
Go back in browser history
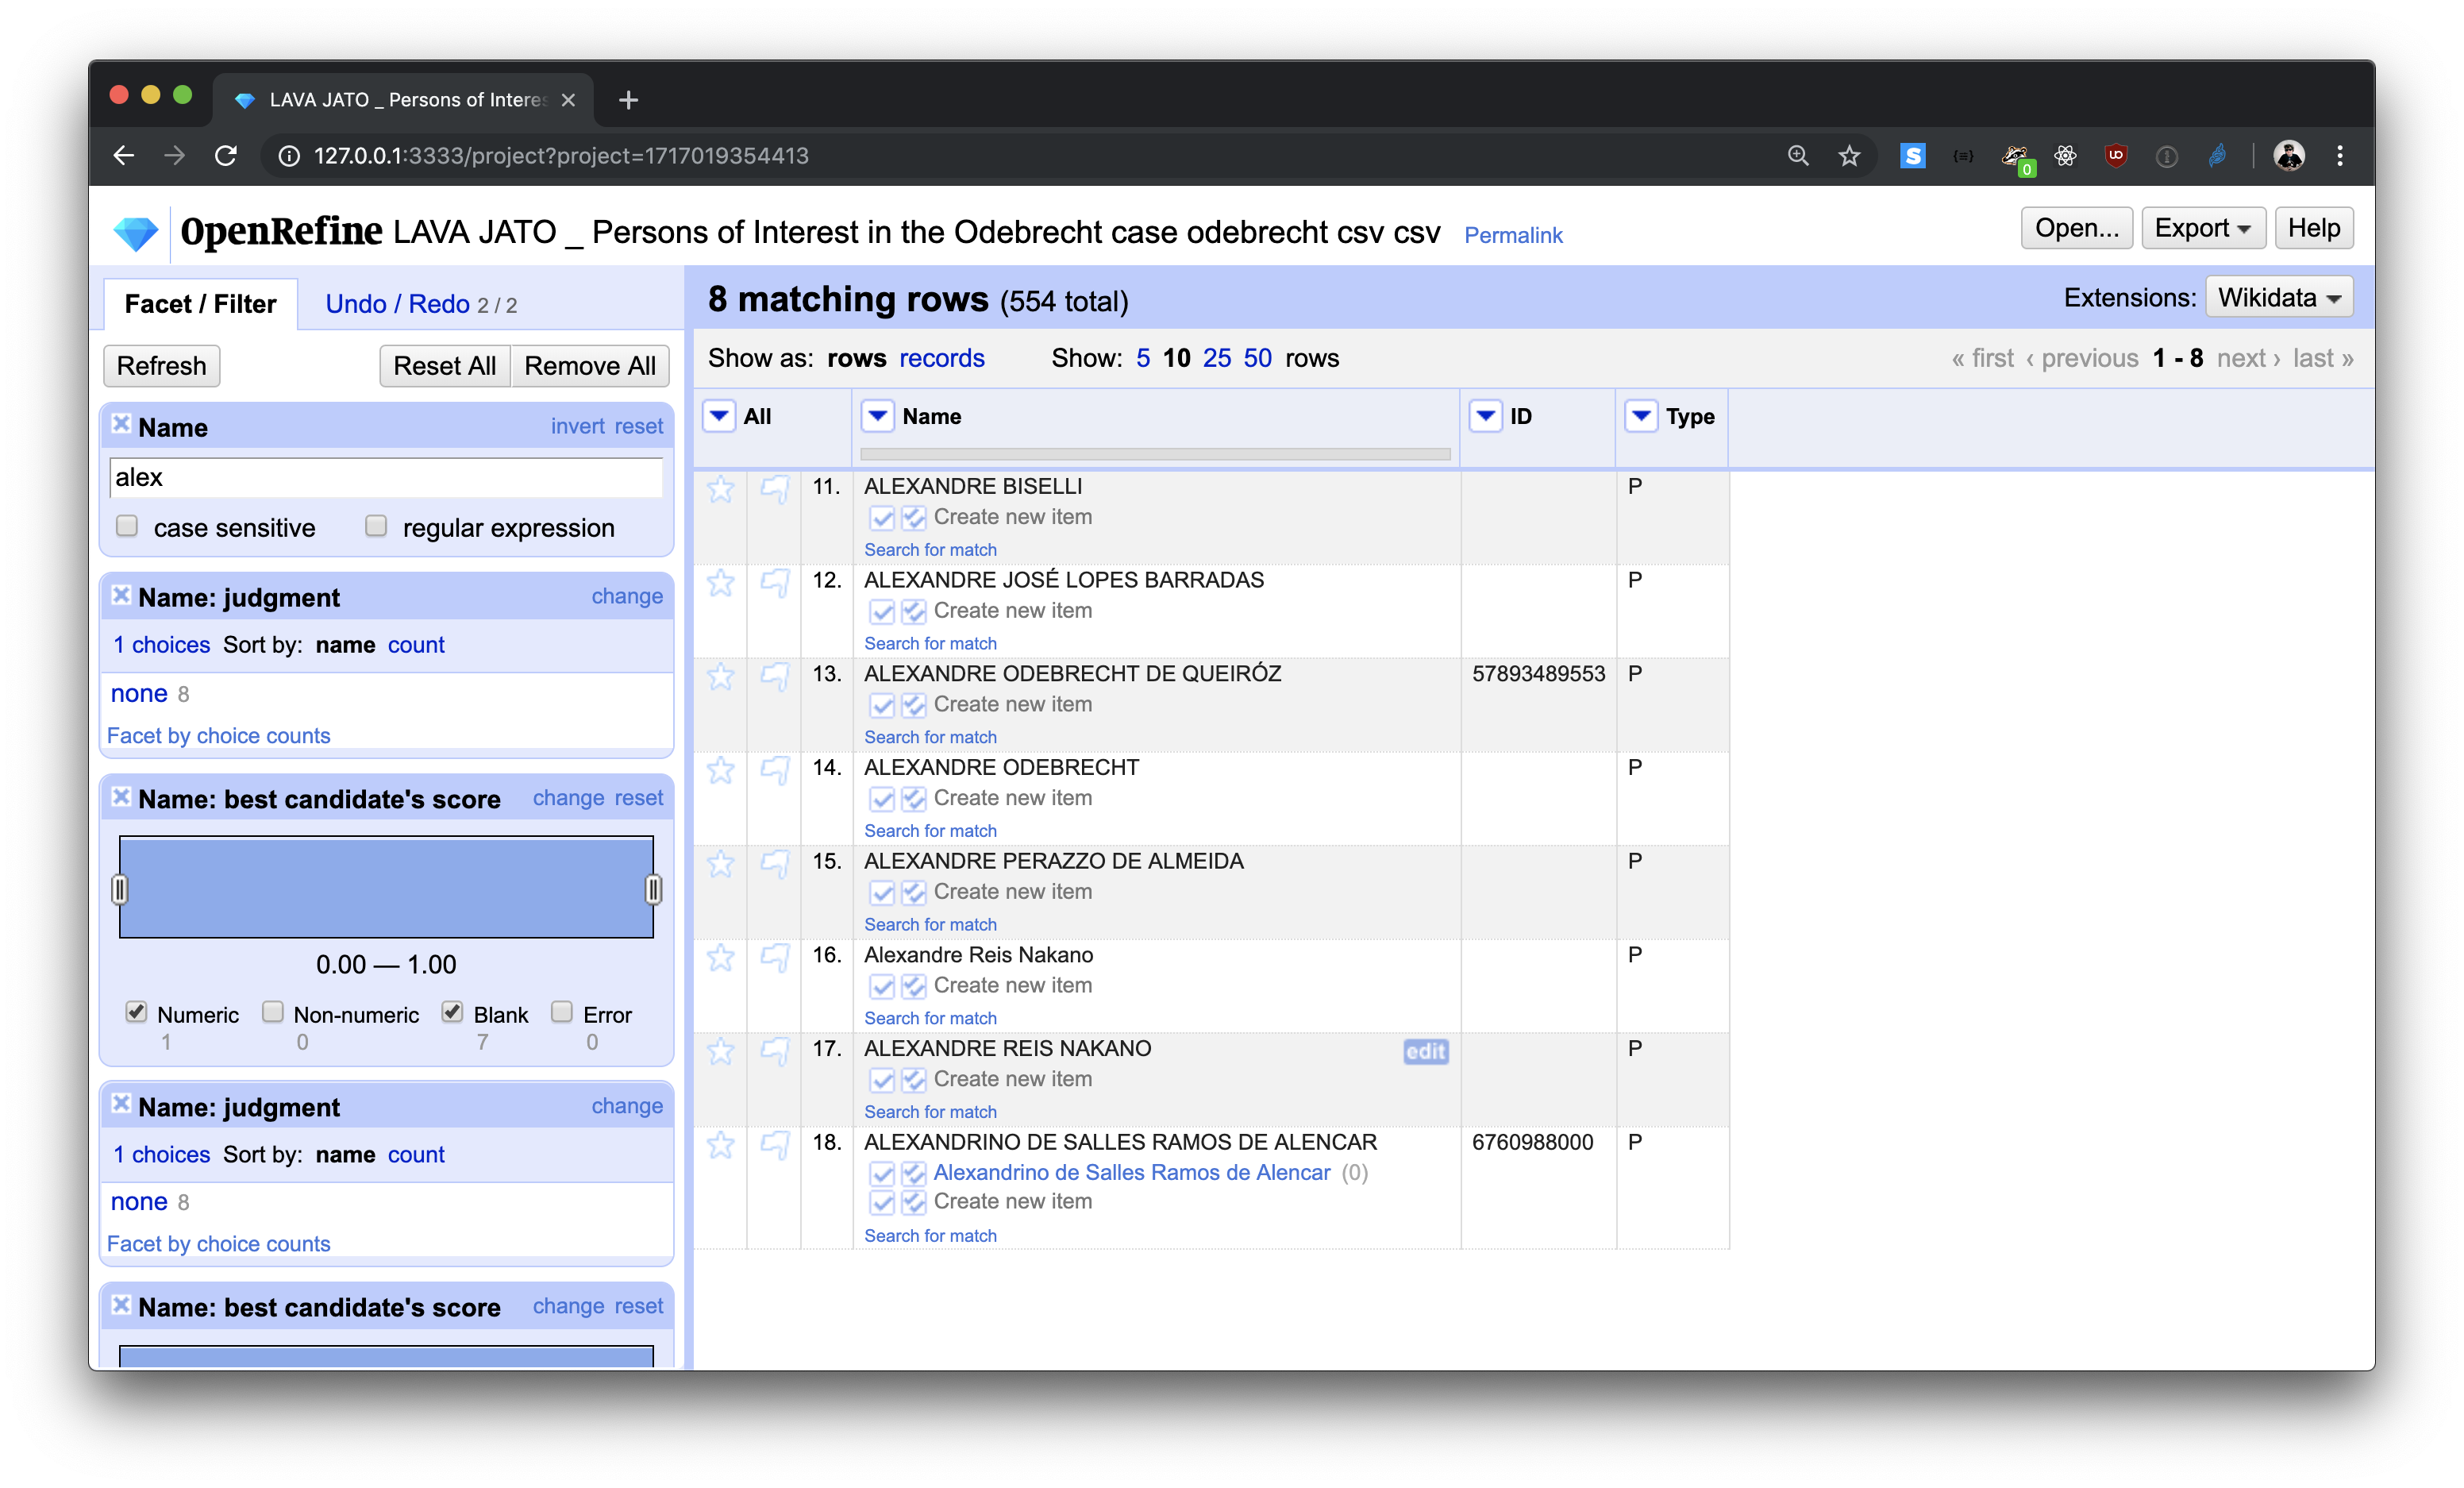123,156
